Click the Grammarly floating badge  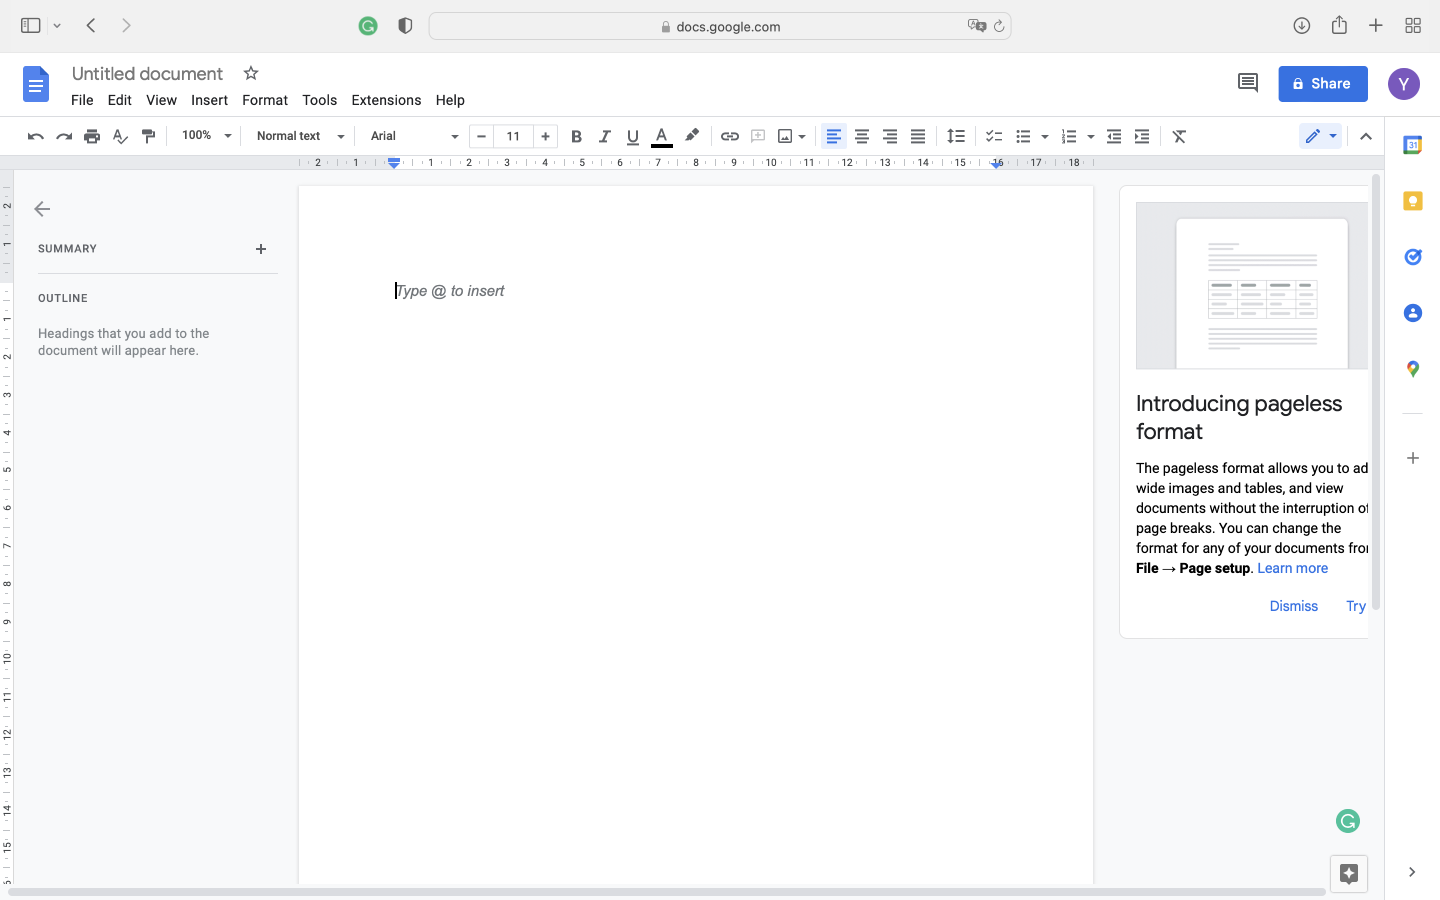click(1348, 821)
